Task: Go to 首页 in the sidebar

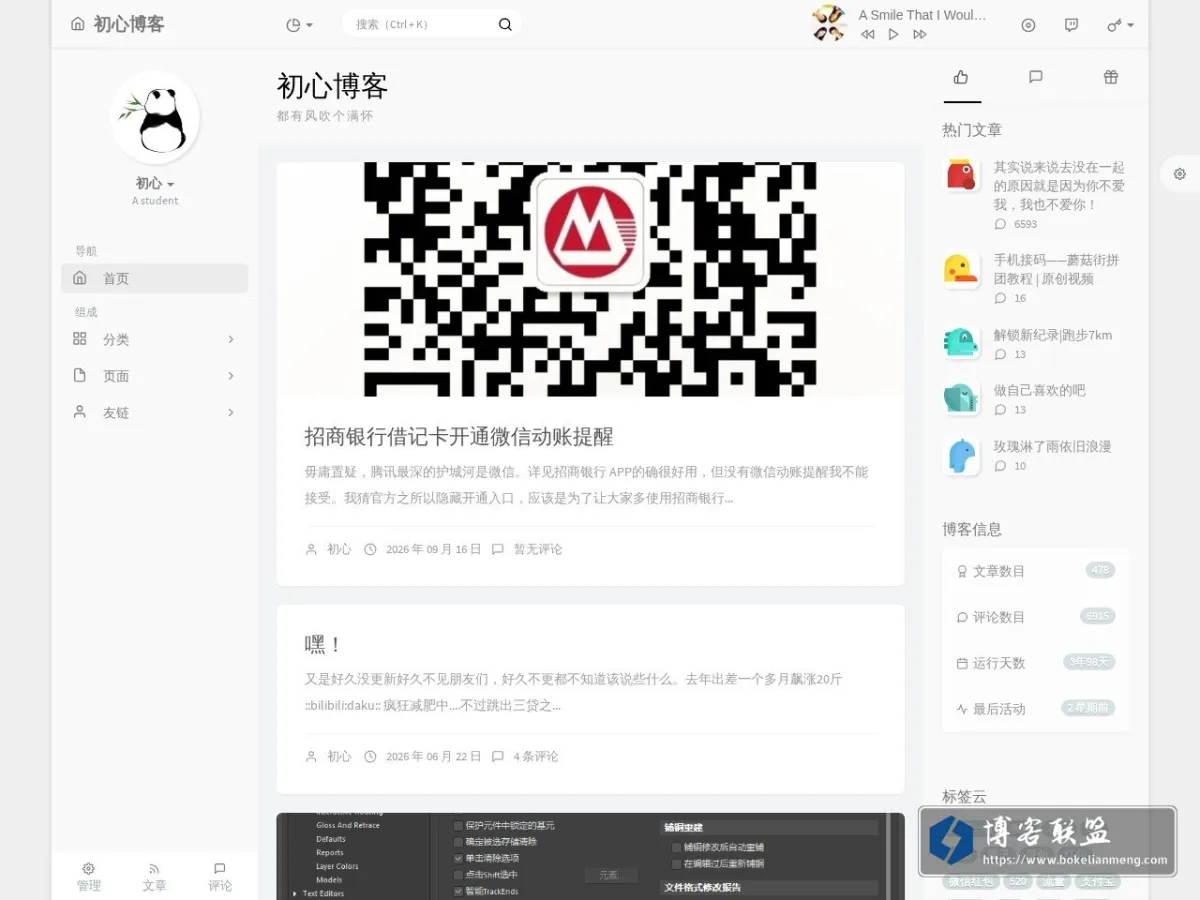Action: click(155, 278)
